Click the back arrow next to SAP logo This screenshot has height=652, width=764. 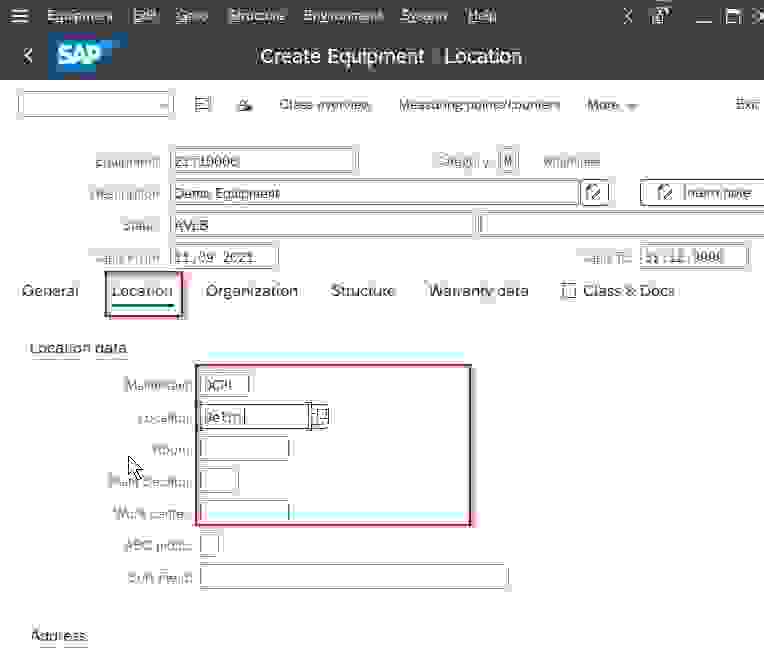pyautogui.click(x=28, y=56)
